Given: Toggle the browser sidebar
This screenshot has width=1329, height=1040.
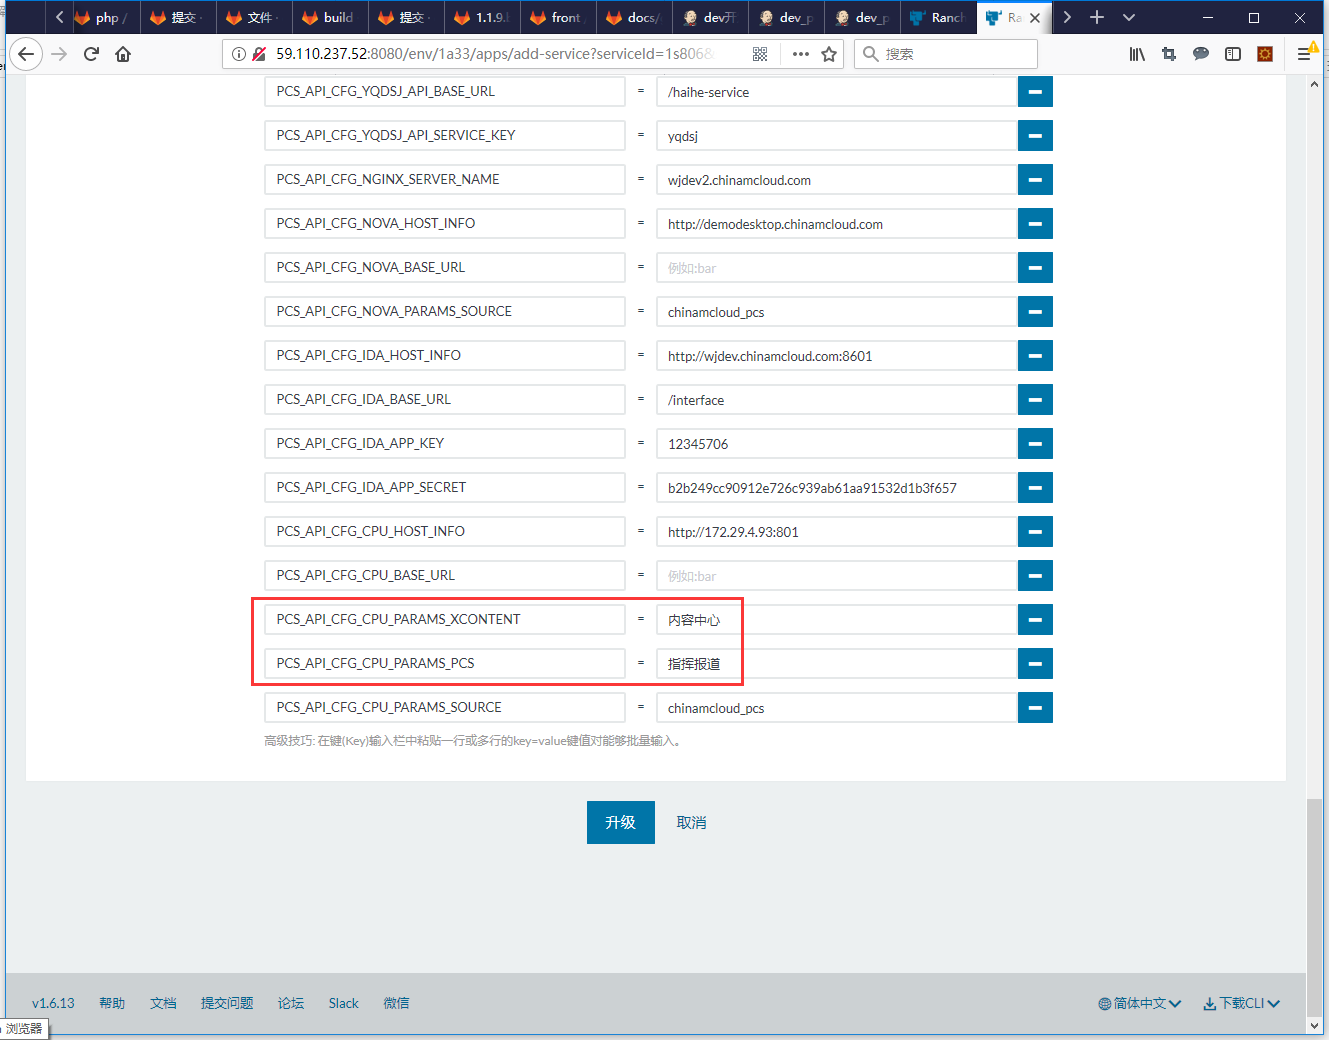Looking at the screenshot, I should [x=1233, y=54].
